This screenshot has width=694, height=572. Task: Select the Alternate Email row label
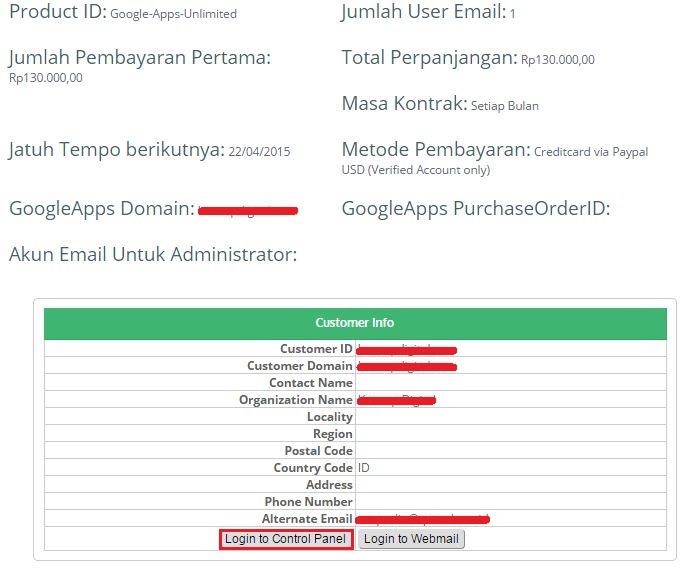point(306,519)
